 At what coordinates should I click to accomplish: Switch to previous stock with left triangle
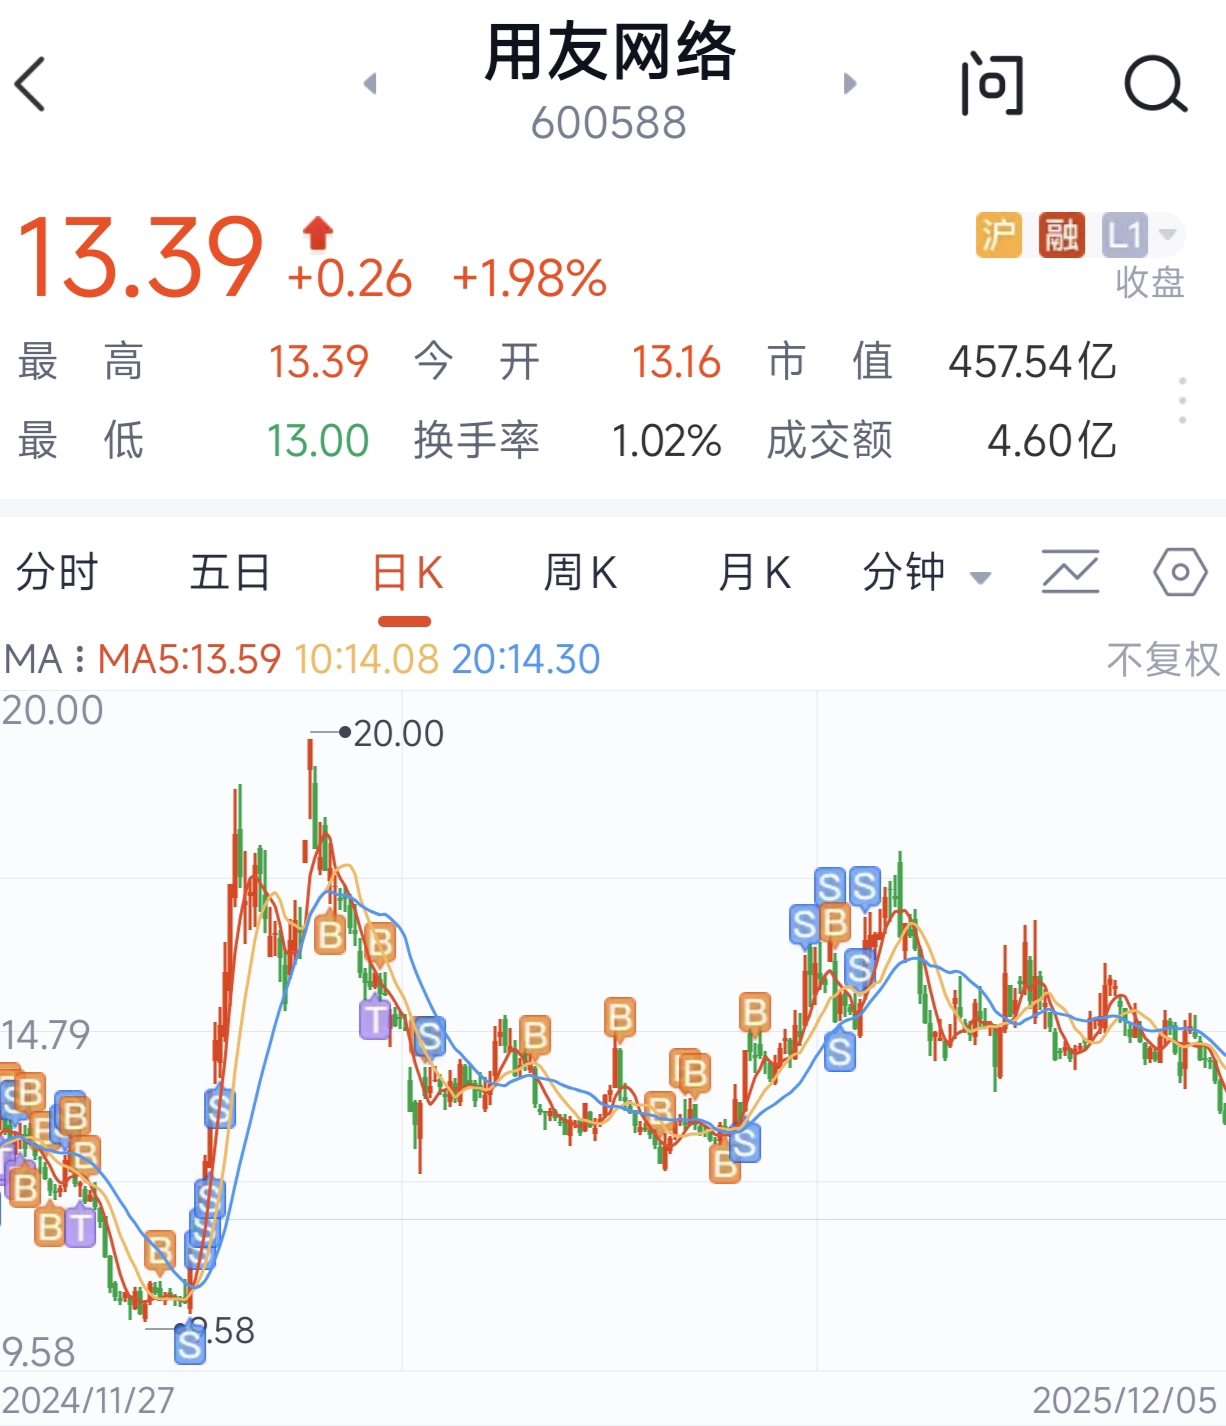pos(370,83)
